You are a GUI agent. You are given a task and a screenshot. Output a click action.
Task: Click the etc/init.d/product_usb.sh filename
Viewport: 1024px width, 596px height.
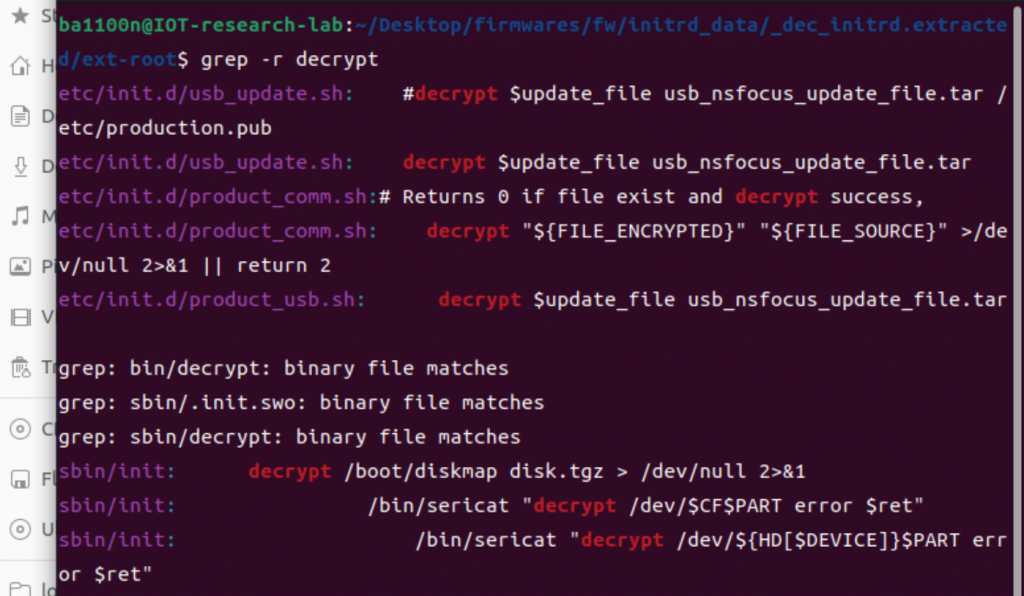tap(211, 300)
